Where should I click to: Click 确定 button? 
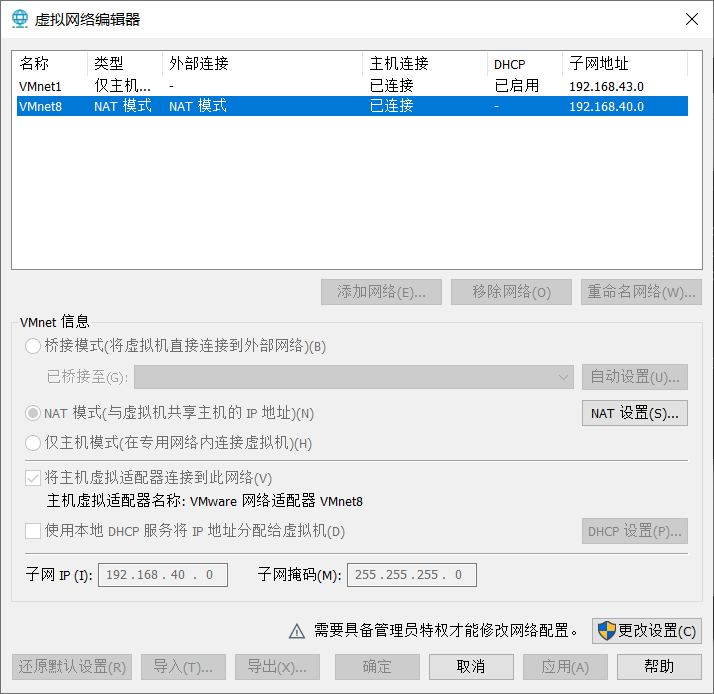[377, 667]
